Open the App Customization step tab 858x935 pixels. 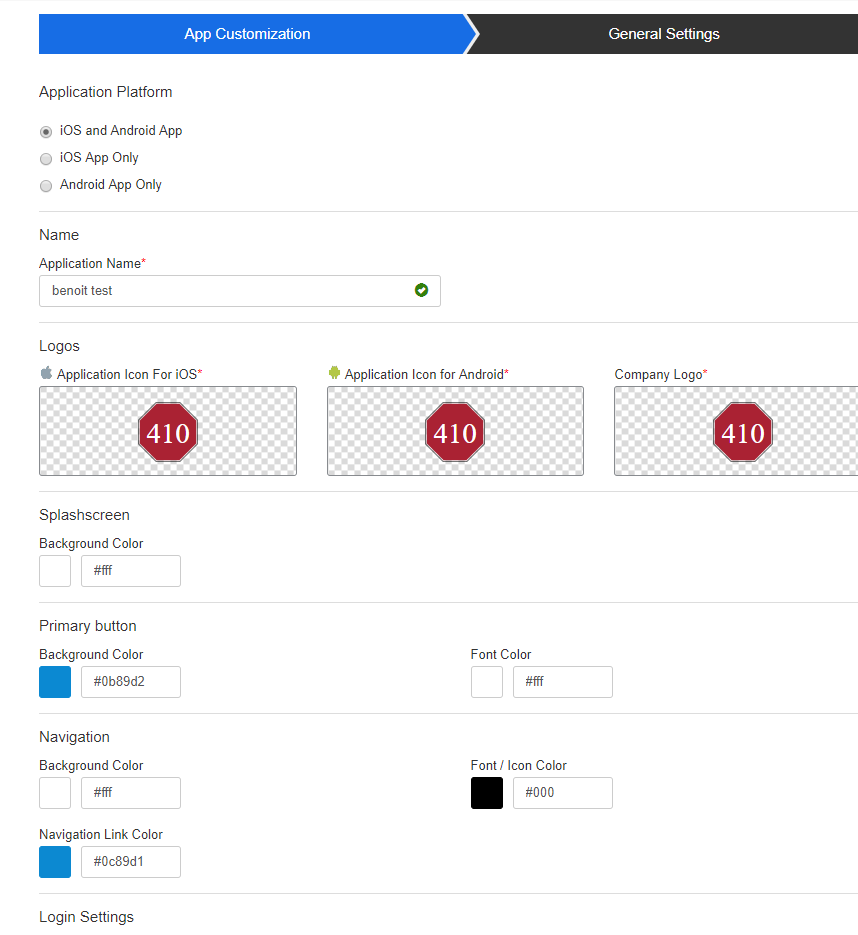click(x=247, y=34)
